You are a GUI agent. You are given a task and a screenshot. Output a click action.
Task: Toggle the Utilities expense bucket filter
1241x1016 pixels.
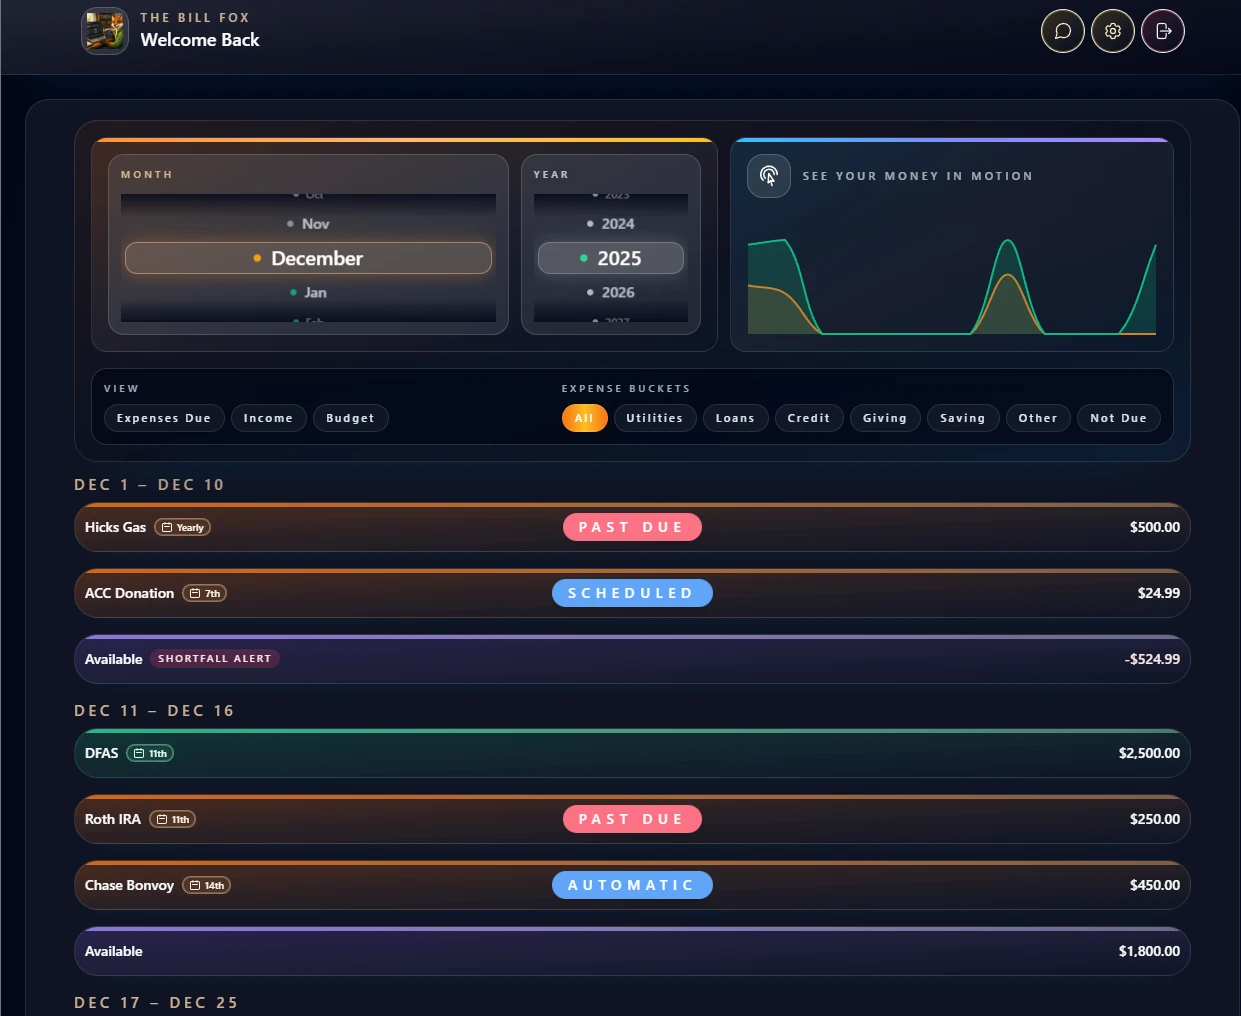point(655,418)
